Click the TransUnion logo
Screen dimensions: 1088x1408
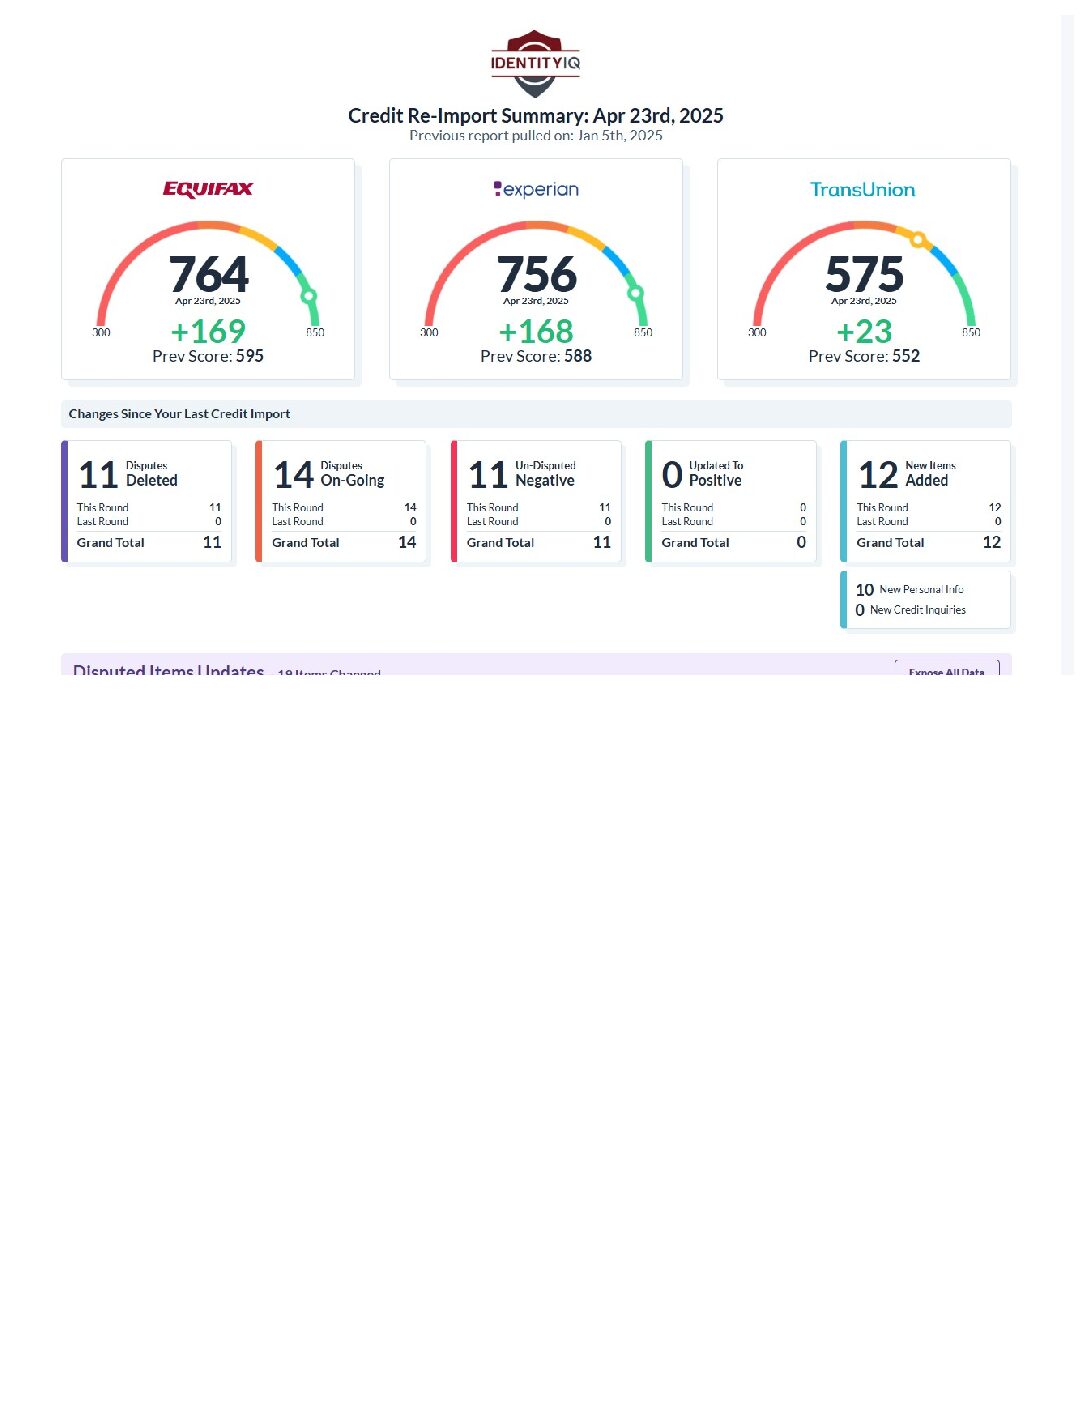point(863,189)
